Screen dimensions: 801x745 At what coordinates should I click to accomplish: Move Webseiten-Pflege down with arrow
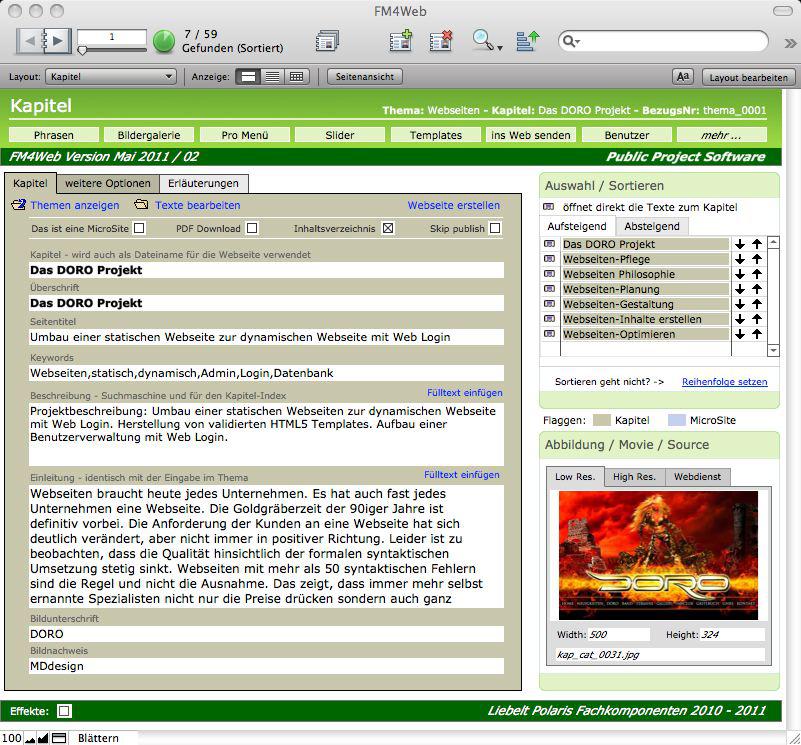740,259
